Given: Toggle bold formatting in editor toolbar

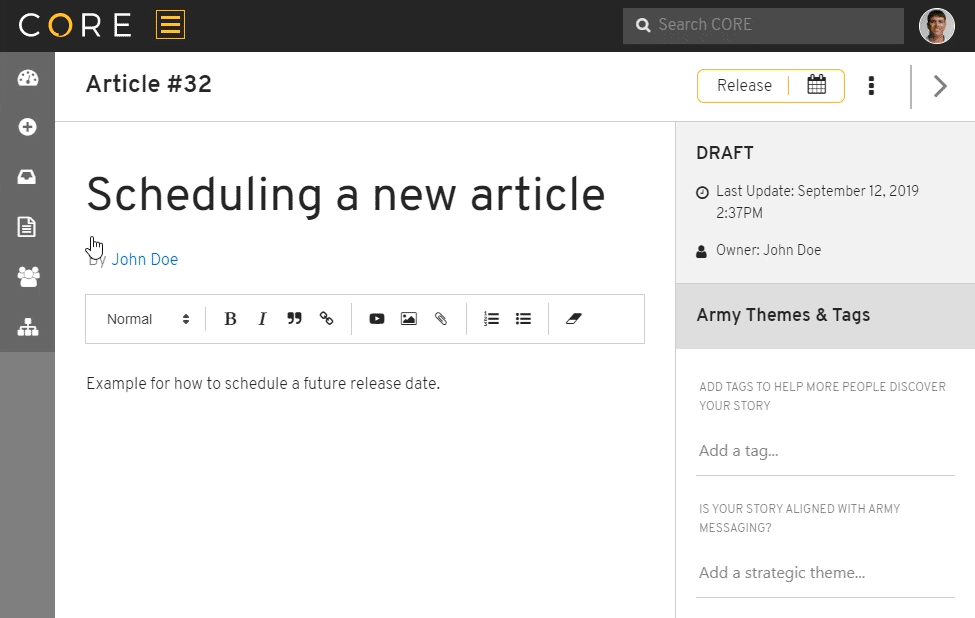Looking at the screenshot, I should [230, 319].
